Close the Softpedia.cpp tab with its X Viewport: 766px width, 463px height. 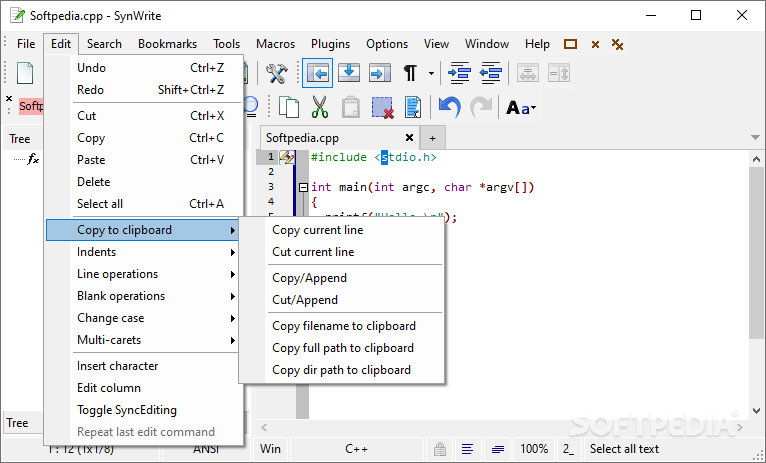click(x=409, y=138)
